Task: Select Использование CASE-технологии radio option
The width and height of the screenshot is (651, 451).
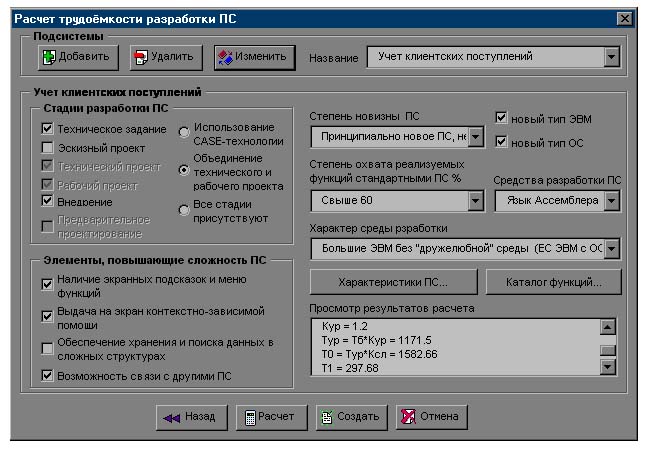Action: coord(183,133)
